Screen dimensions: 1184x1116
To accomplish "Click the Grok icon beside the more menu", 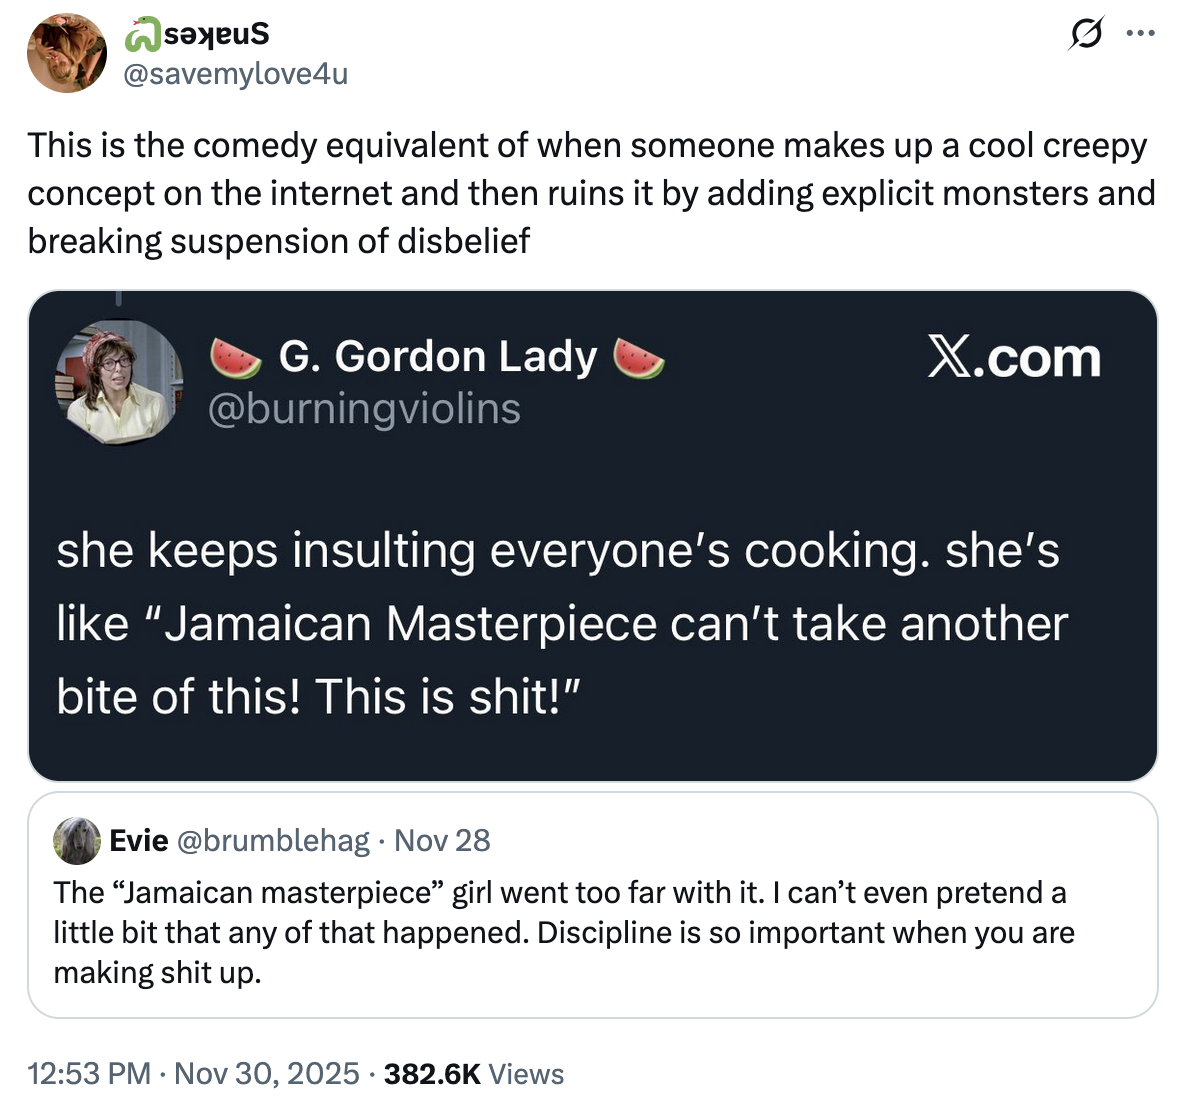I will (1085, 35).
